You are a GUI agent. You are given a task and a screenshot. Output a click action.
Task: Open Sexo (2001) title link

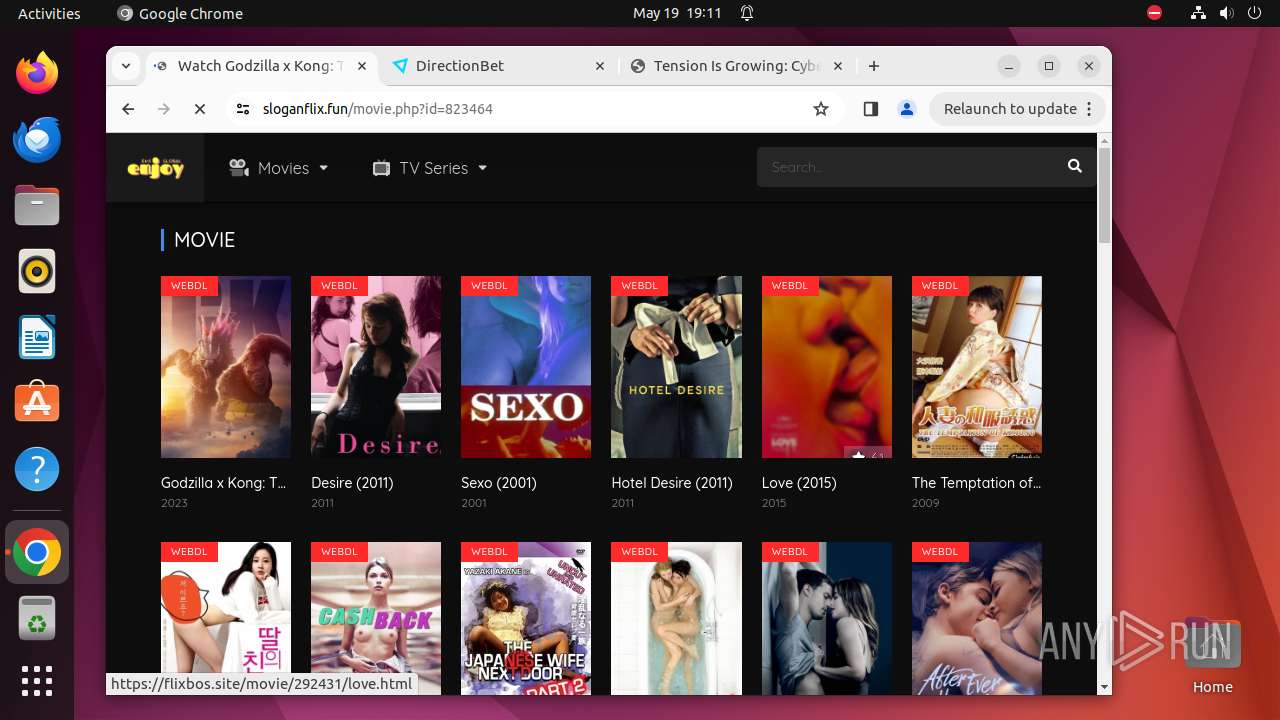(x=499, y=482)
